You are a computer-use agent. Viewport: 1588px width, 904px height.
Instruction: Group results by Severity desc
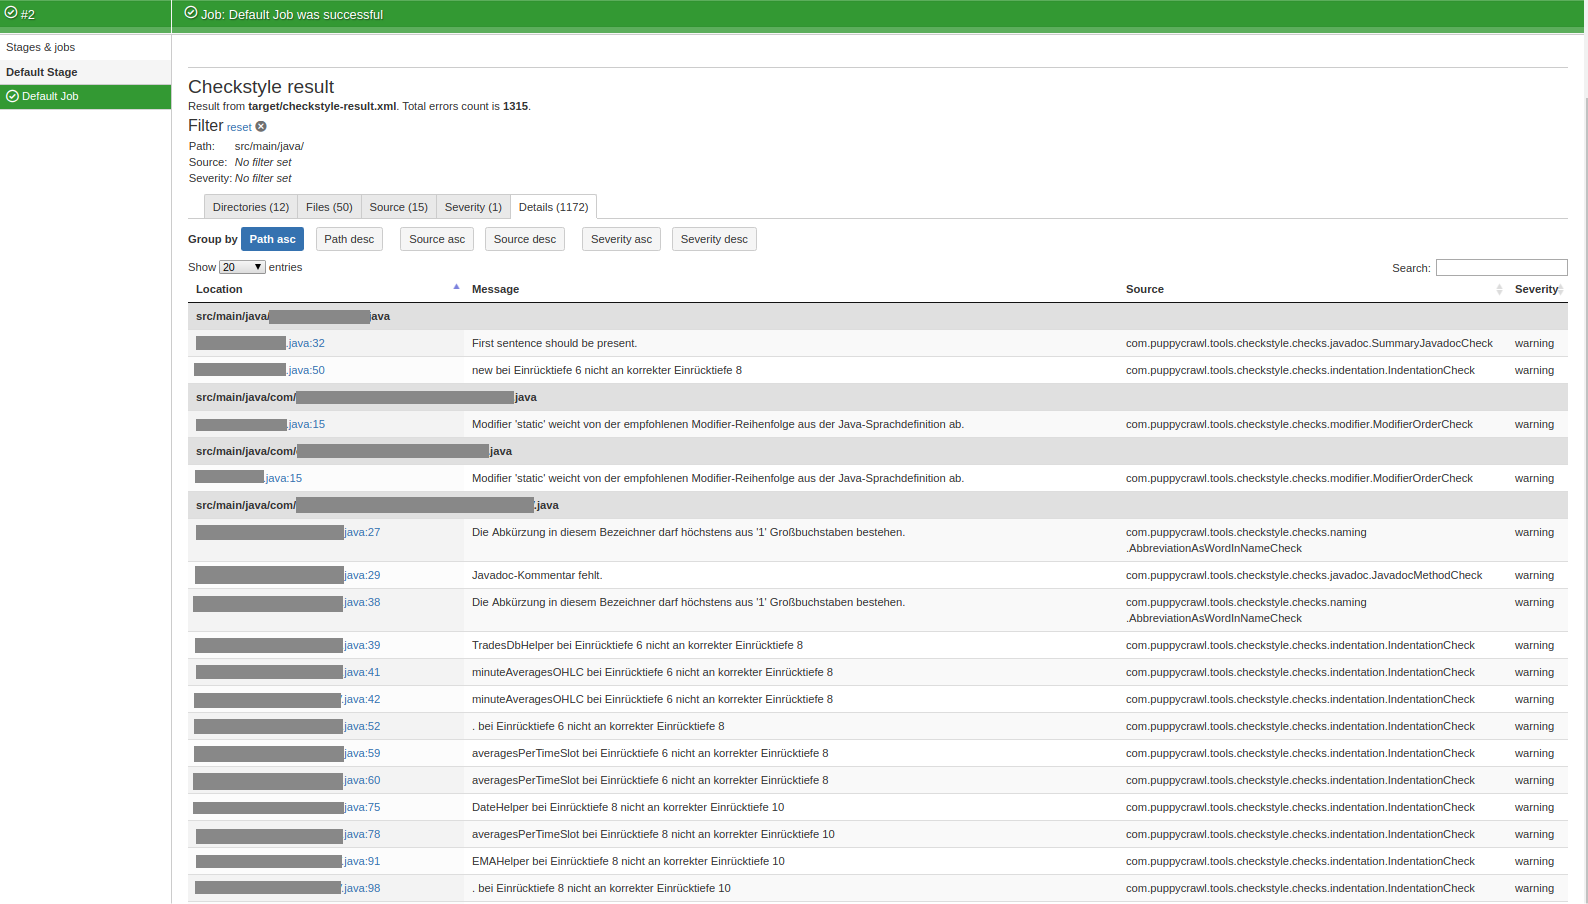pos(713,239)
